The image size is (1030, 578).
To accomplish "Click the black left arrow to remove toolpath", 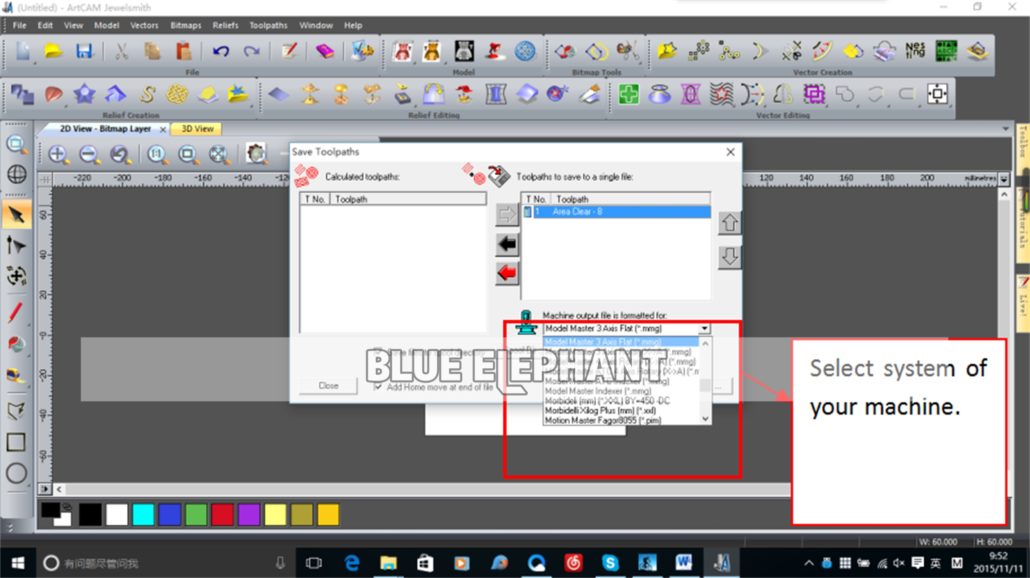I will pyautogui.click(x=506, y=244).
